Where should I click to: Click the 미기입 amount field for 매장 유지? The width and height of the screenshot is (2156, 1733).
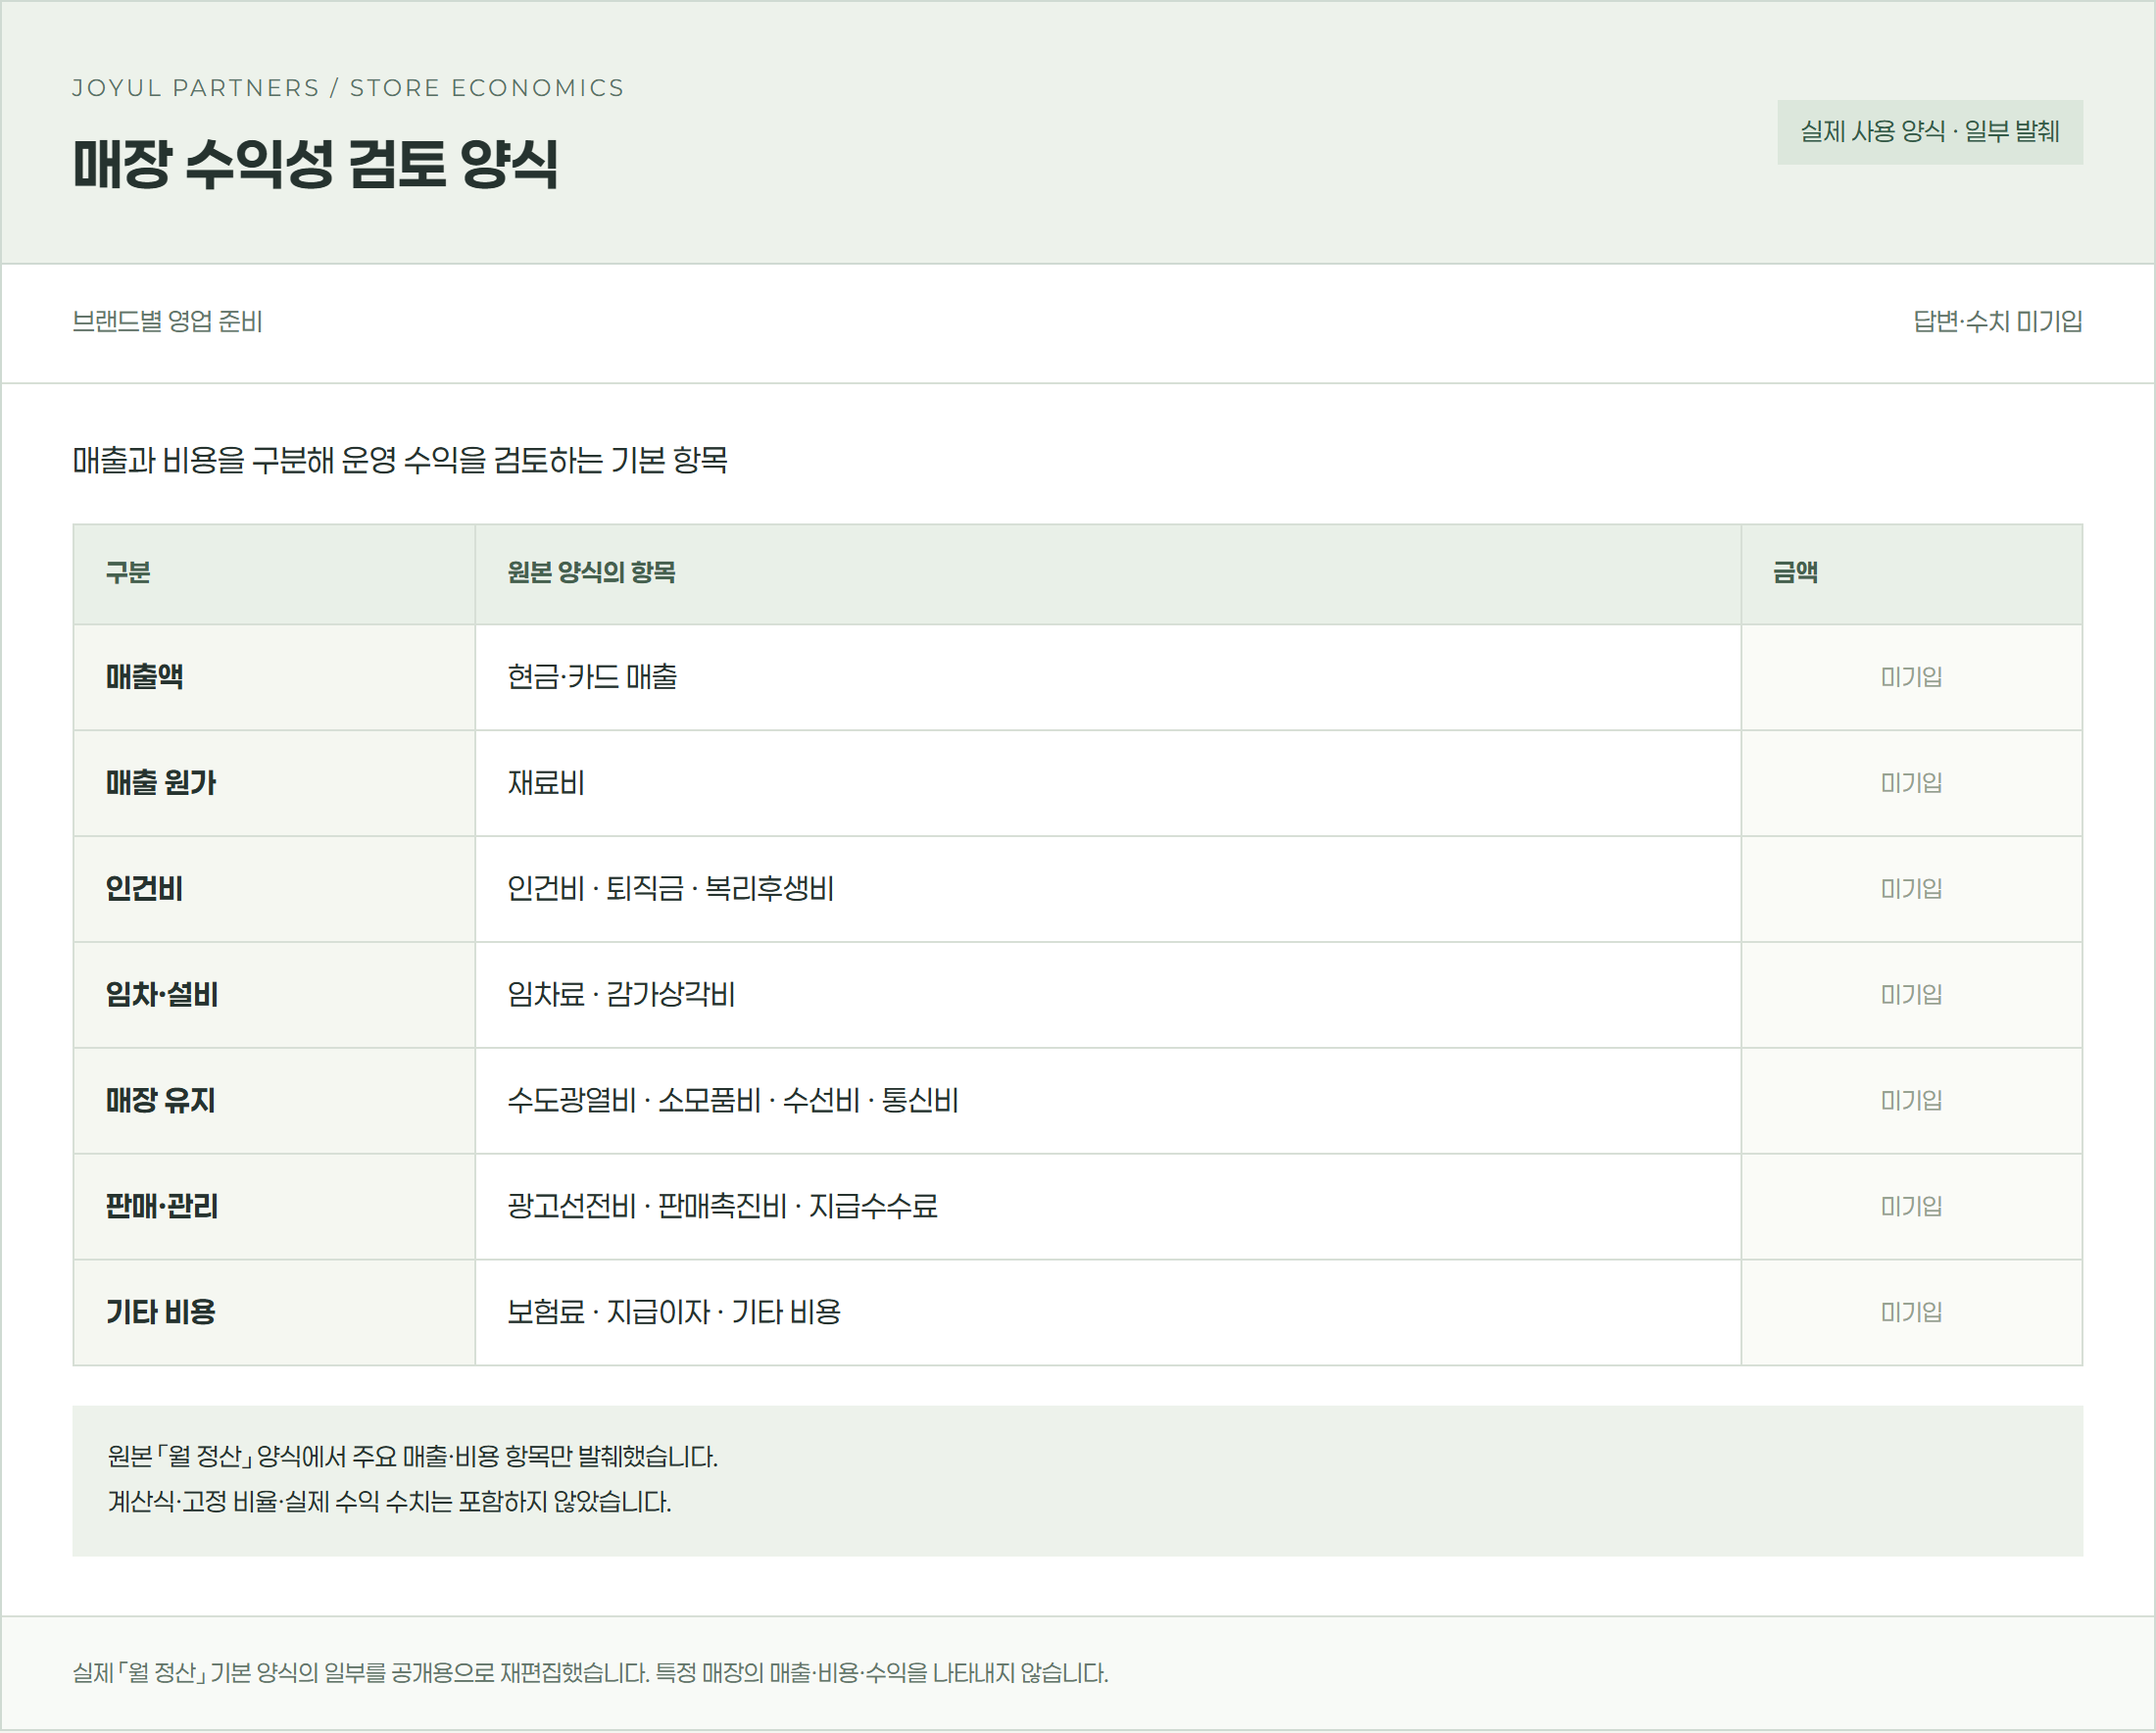pos(1911,1101)
